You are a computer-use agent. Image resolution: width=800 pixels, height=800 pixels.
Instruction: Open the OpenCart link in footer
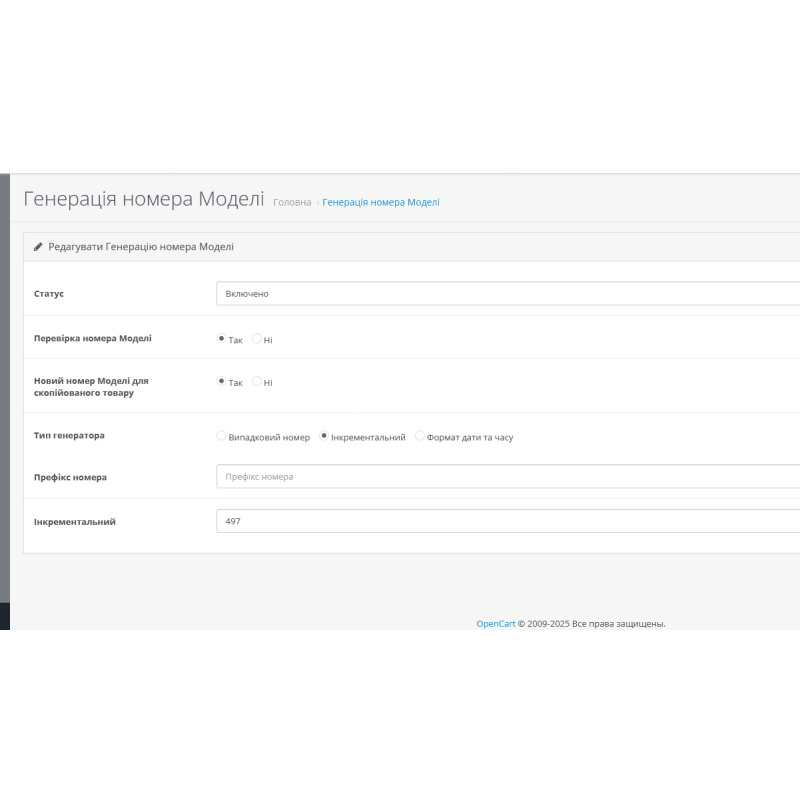click(496, 623)
